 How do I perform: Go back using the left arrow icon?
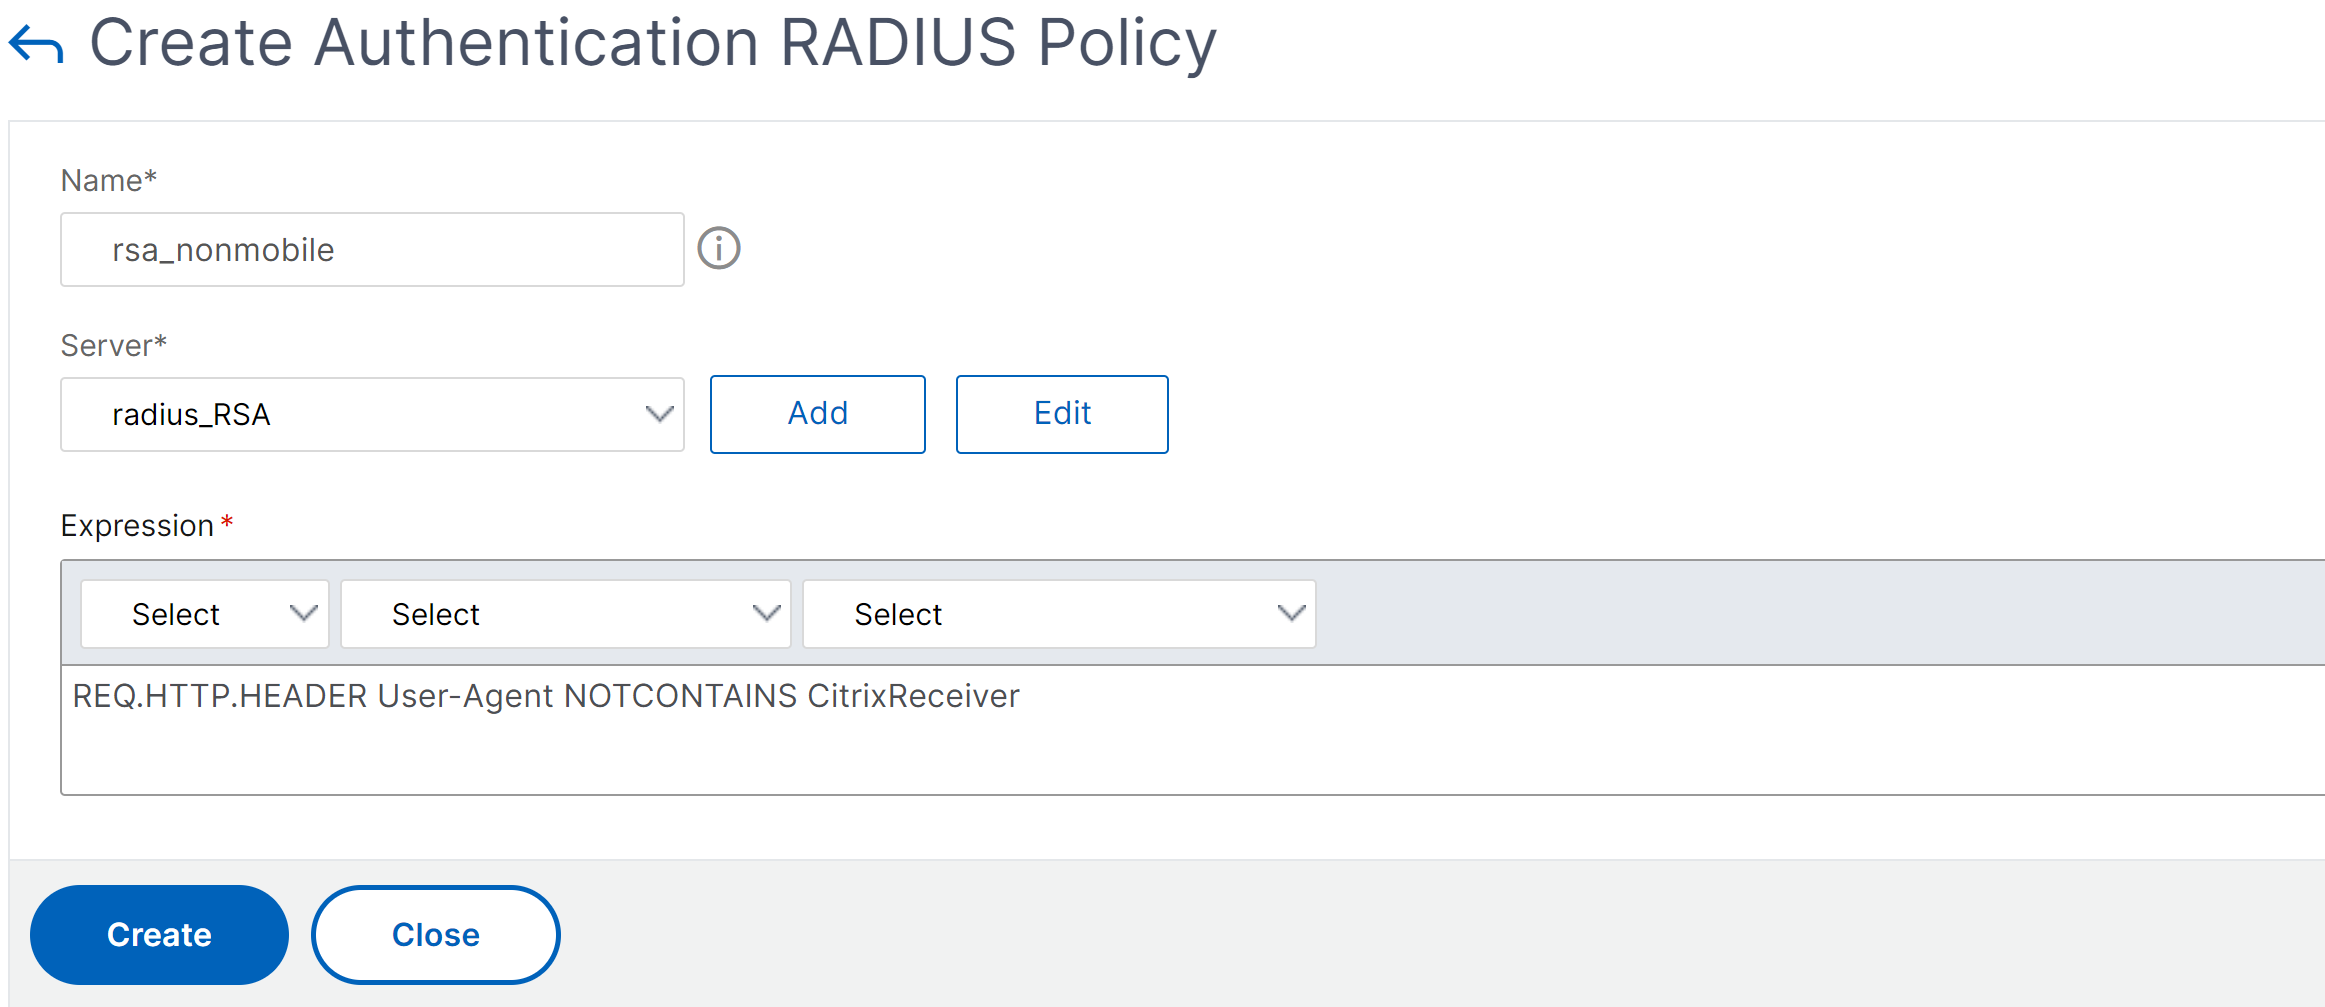coord(36,44)
